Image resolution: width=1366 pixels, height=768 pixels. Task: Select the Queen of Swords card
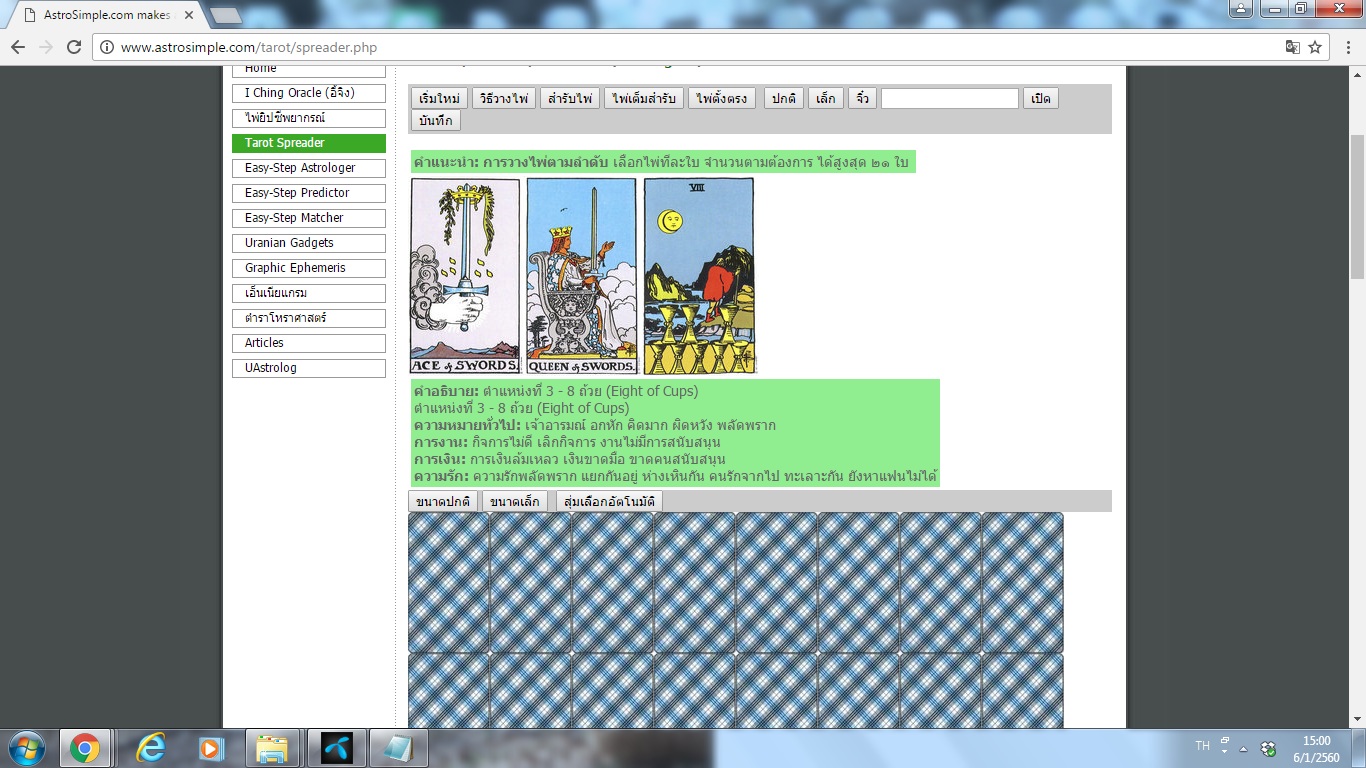(581, 276)
